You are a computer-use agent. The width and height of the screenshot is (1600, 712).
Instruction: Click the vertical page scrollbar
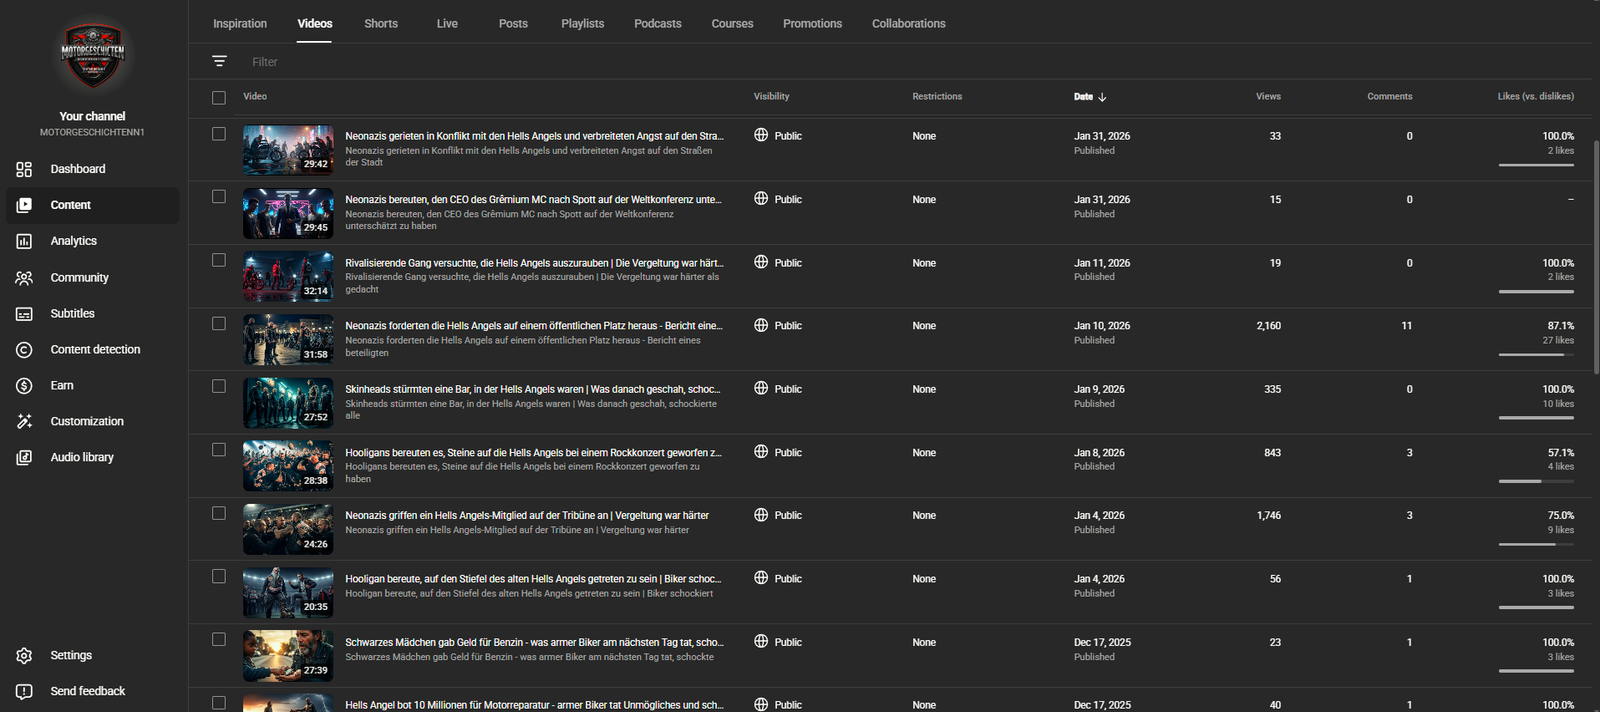click(x=1596, y=258)
